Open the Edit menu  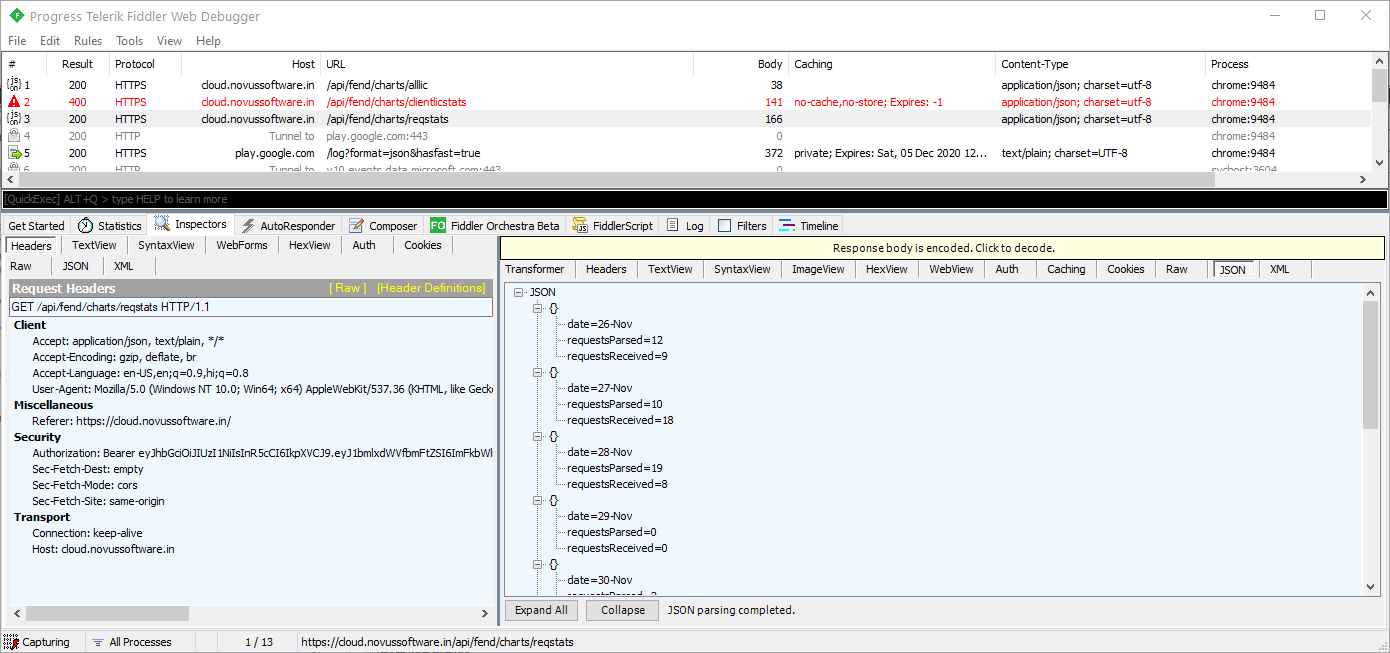coord(50,41)
